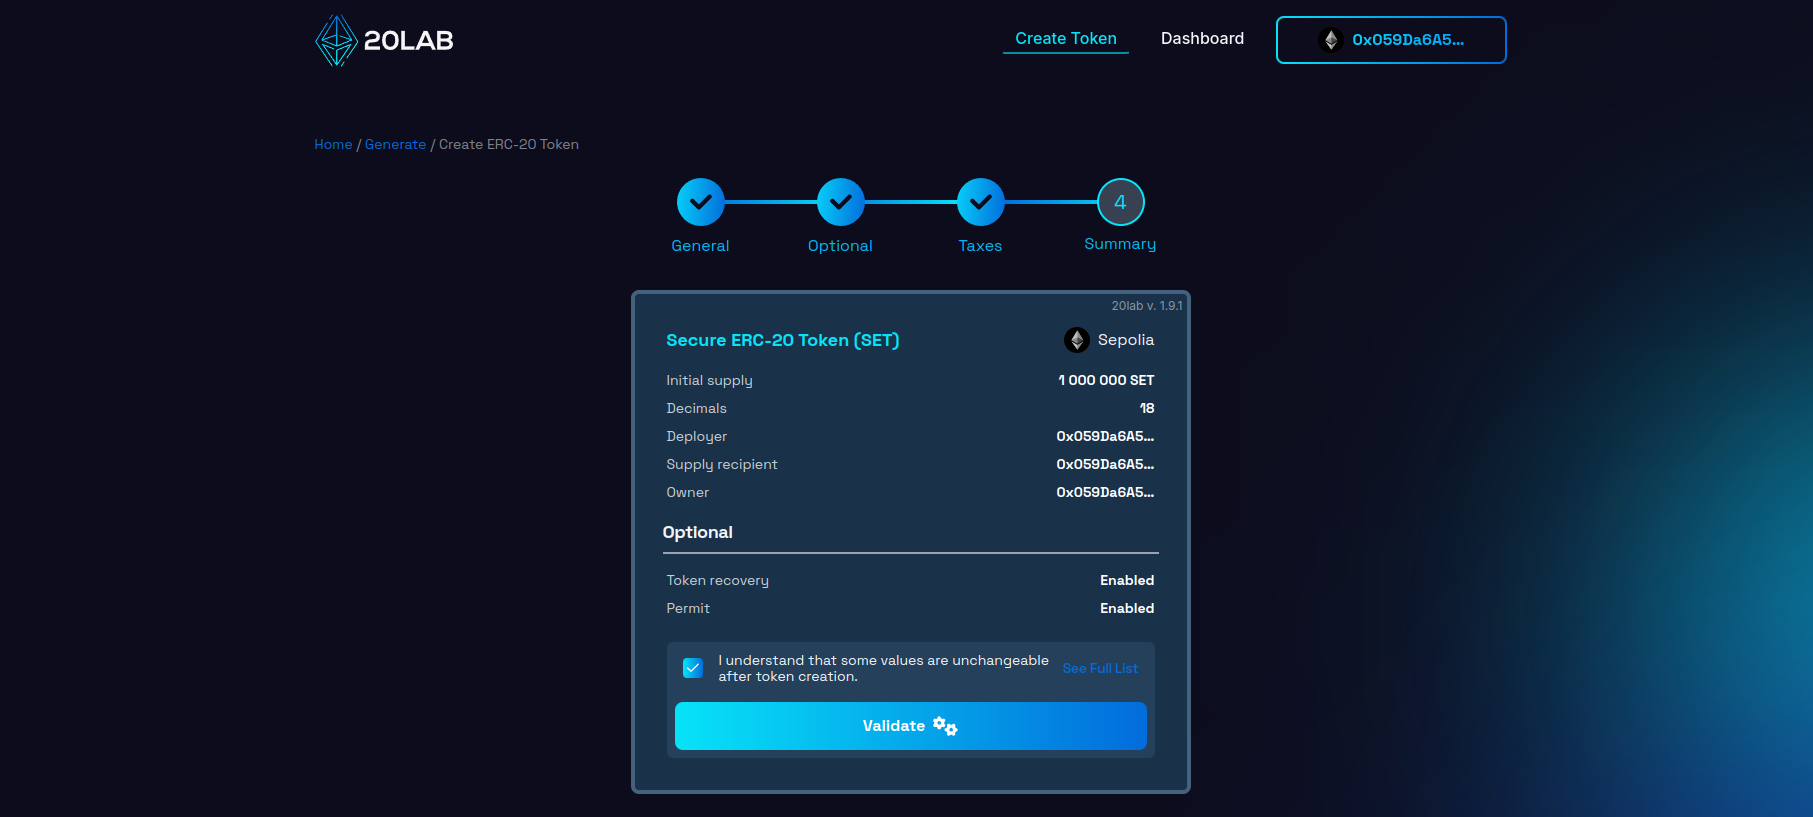The height and width of the screenshot is (817, 1813).
Task: Click the Token recovery Enabled value
Action: [1127, 580]
